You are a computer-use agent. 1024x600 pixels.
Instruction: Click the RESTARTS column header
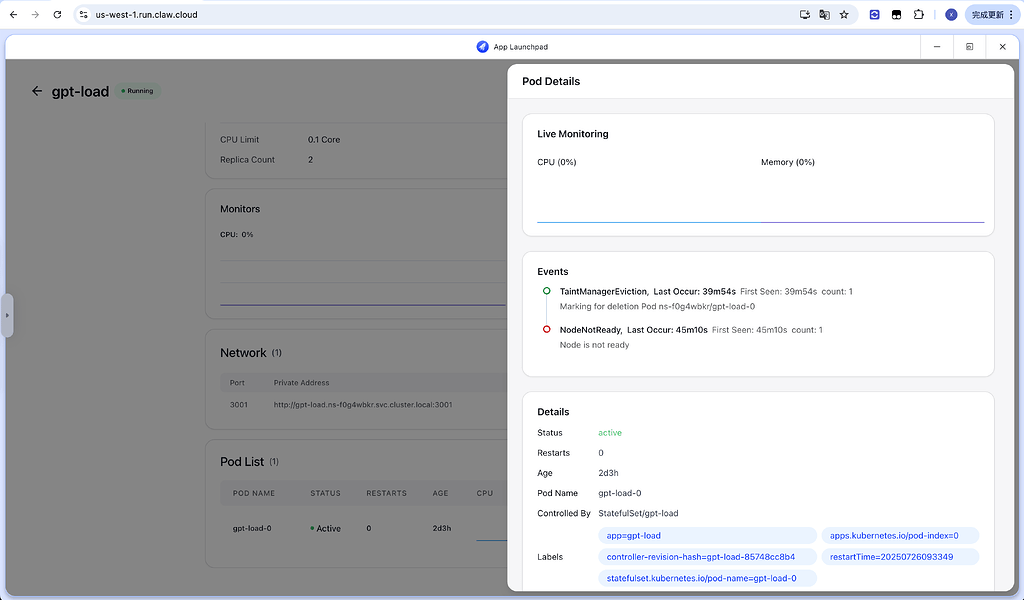(387, 493)
